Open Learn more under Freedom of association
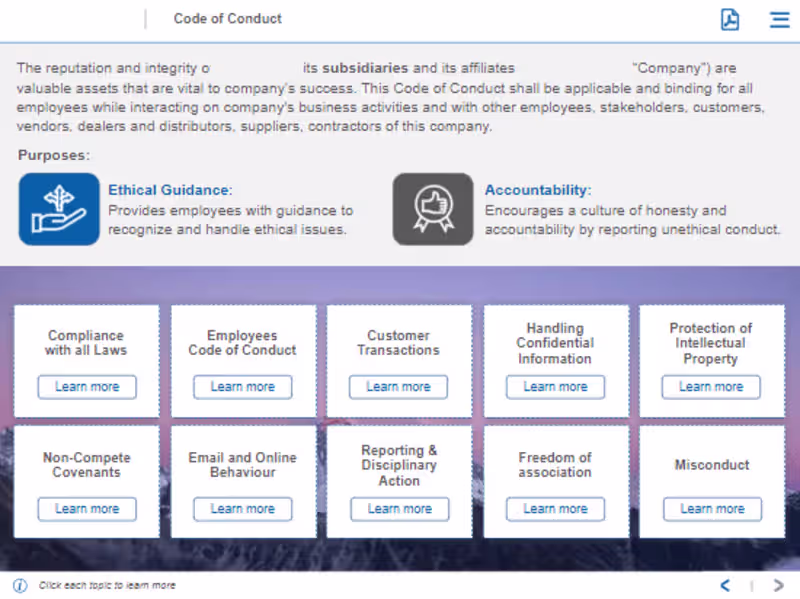 point(555,509)
